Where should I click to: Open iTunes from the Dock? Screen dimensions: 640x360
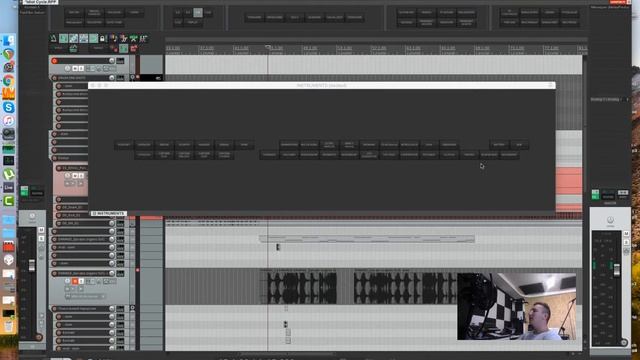(x=9, y=121)
